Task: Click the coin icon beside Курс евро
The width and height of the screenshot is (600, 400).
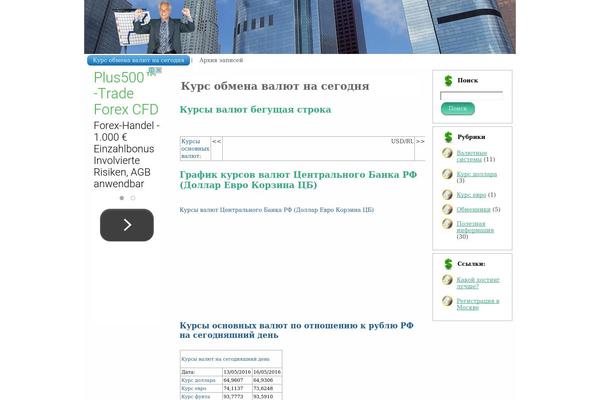Action: 447,194
